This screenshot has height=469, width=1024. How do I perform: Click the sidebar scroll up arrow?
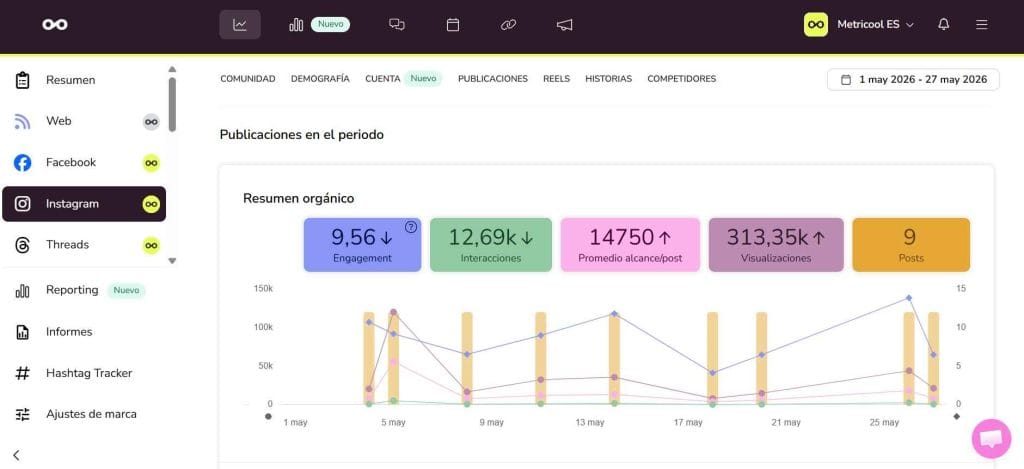172,69
